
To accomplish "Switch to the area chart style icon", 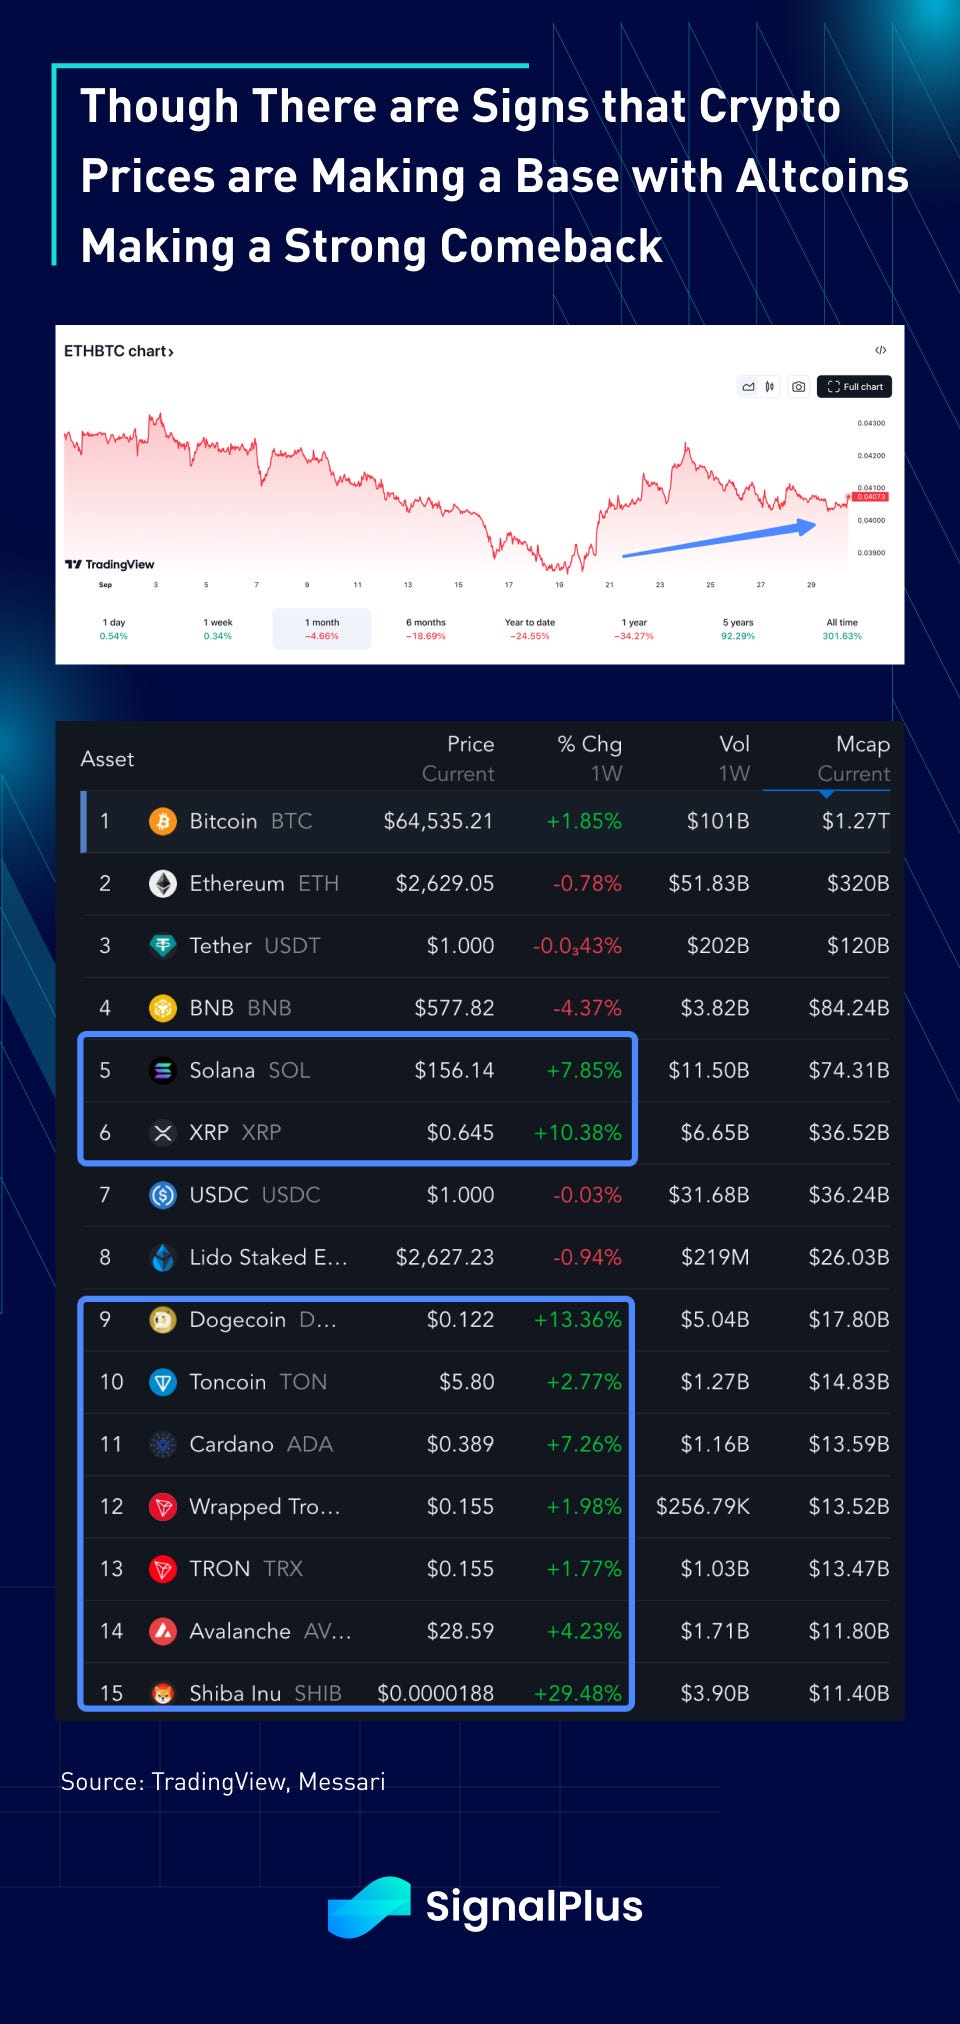I will (748, 387).
